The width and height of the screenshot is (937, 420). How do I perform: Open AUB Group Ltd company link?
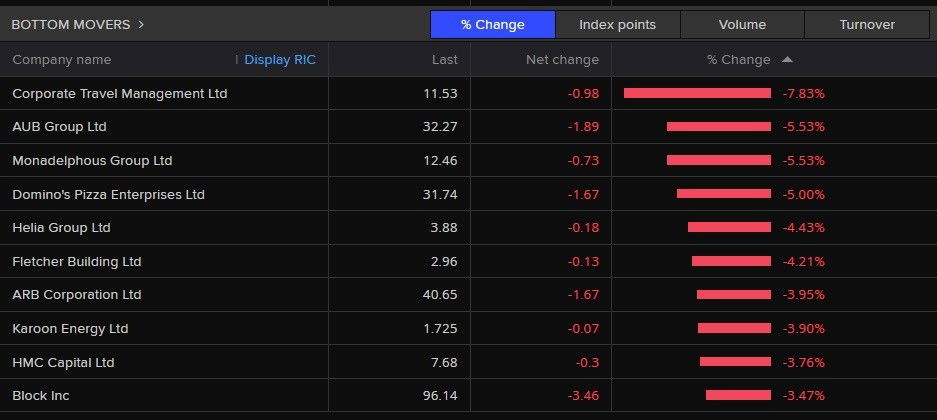point(59,127)
